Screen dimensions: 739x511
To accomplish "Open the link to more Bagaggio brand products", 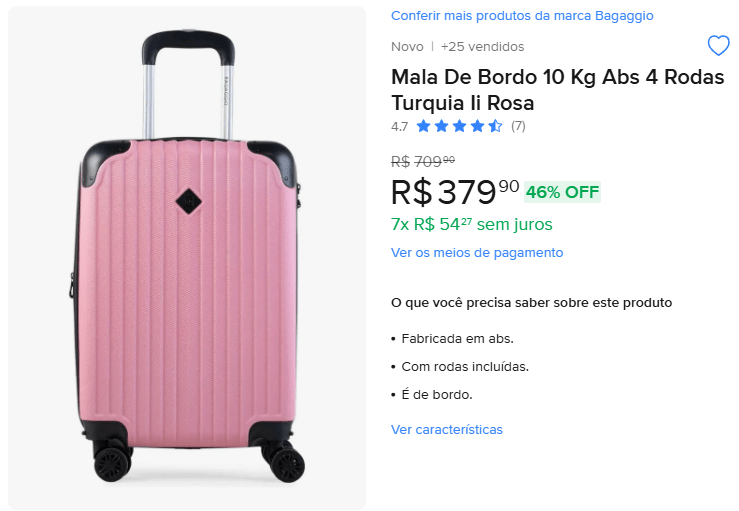I will pyautogui.click(x=522, y=16).
